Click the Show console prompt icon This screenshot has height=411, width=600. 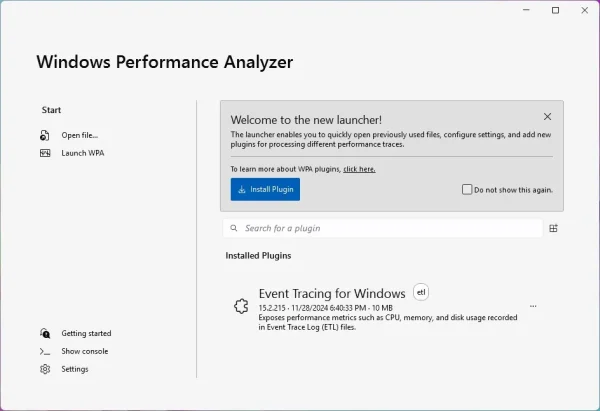click(45, 351)
